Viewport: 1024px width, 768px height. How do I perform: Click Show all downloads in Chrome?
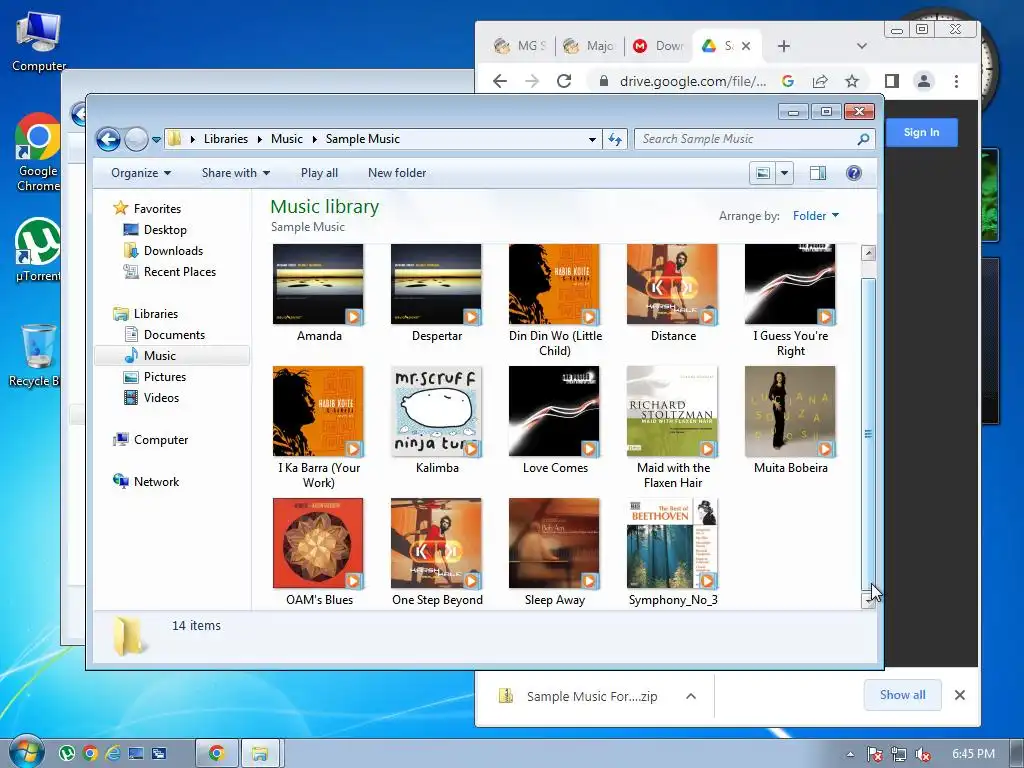tap(903, 695)
